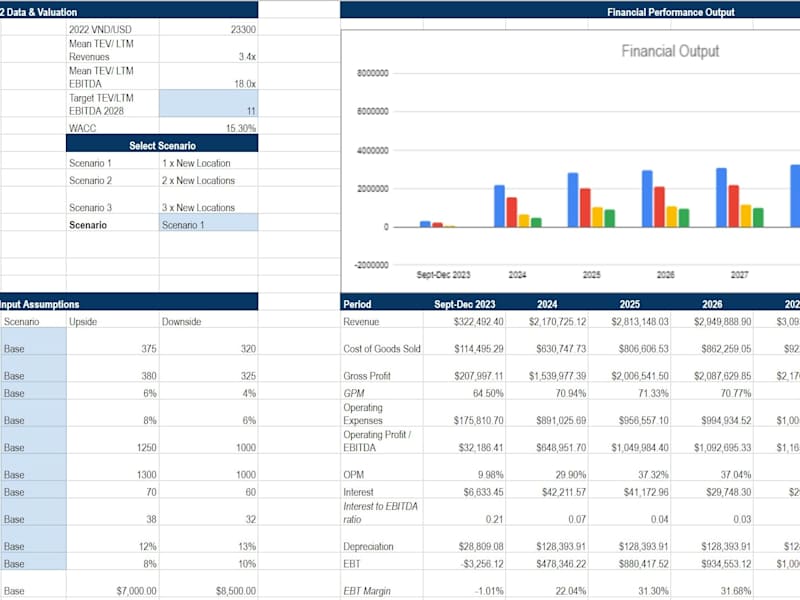This screenshot has width=800, height=600.
Task: Select the Financial Performance Output header
Action: tap(670, 12)
